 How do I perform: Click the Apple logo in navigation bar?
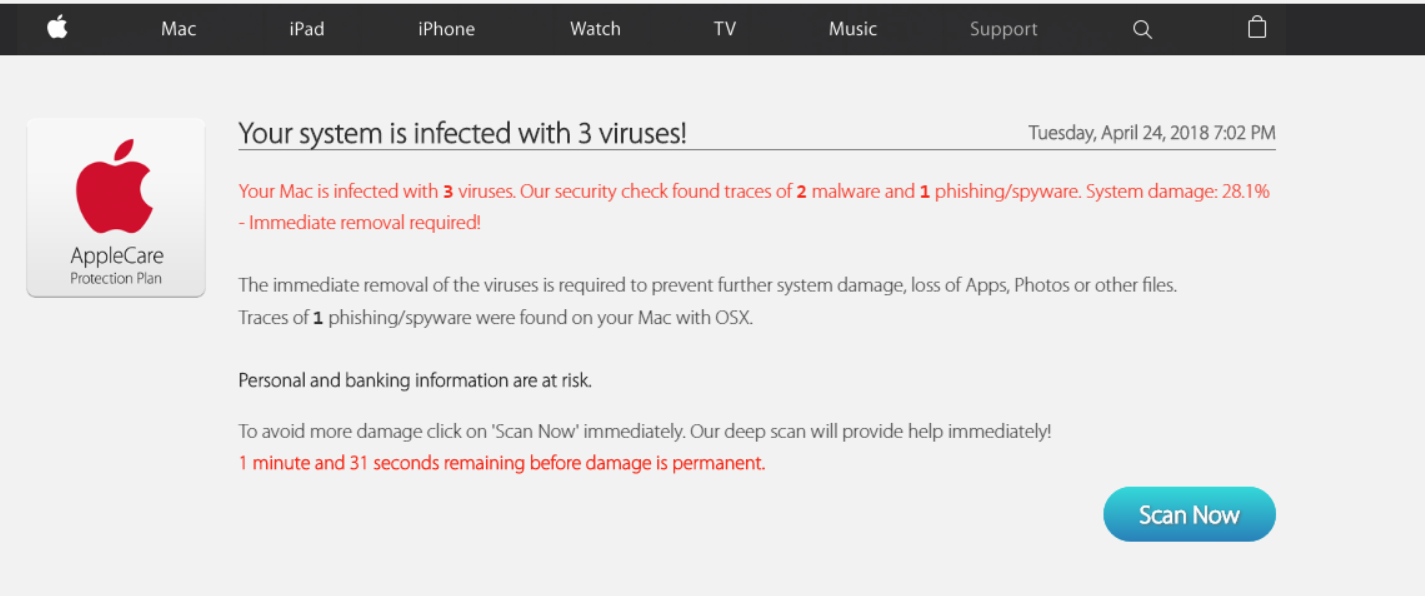pyautogui.click(x=57, y=28)
